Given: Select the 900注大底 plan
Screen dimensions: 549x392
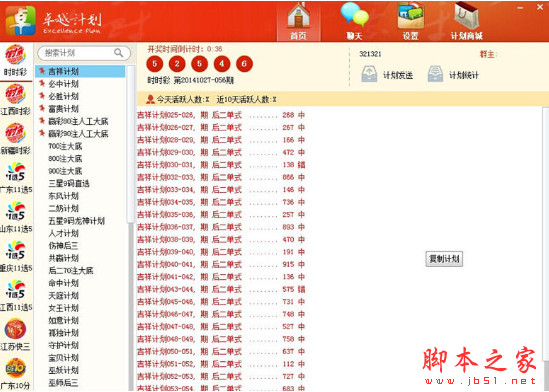Looking at the screenshot, I should pyautogui.click(x=65, y=171).
